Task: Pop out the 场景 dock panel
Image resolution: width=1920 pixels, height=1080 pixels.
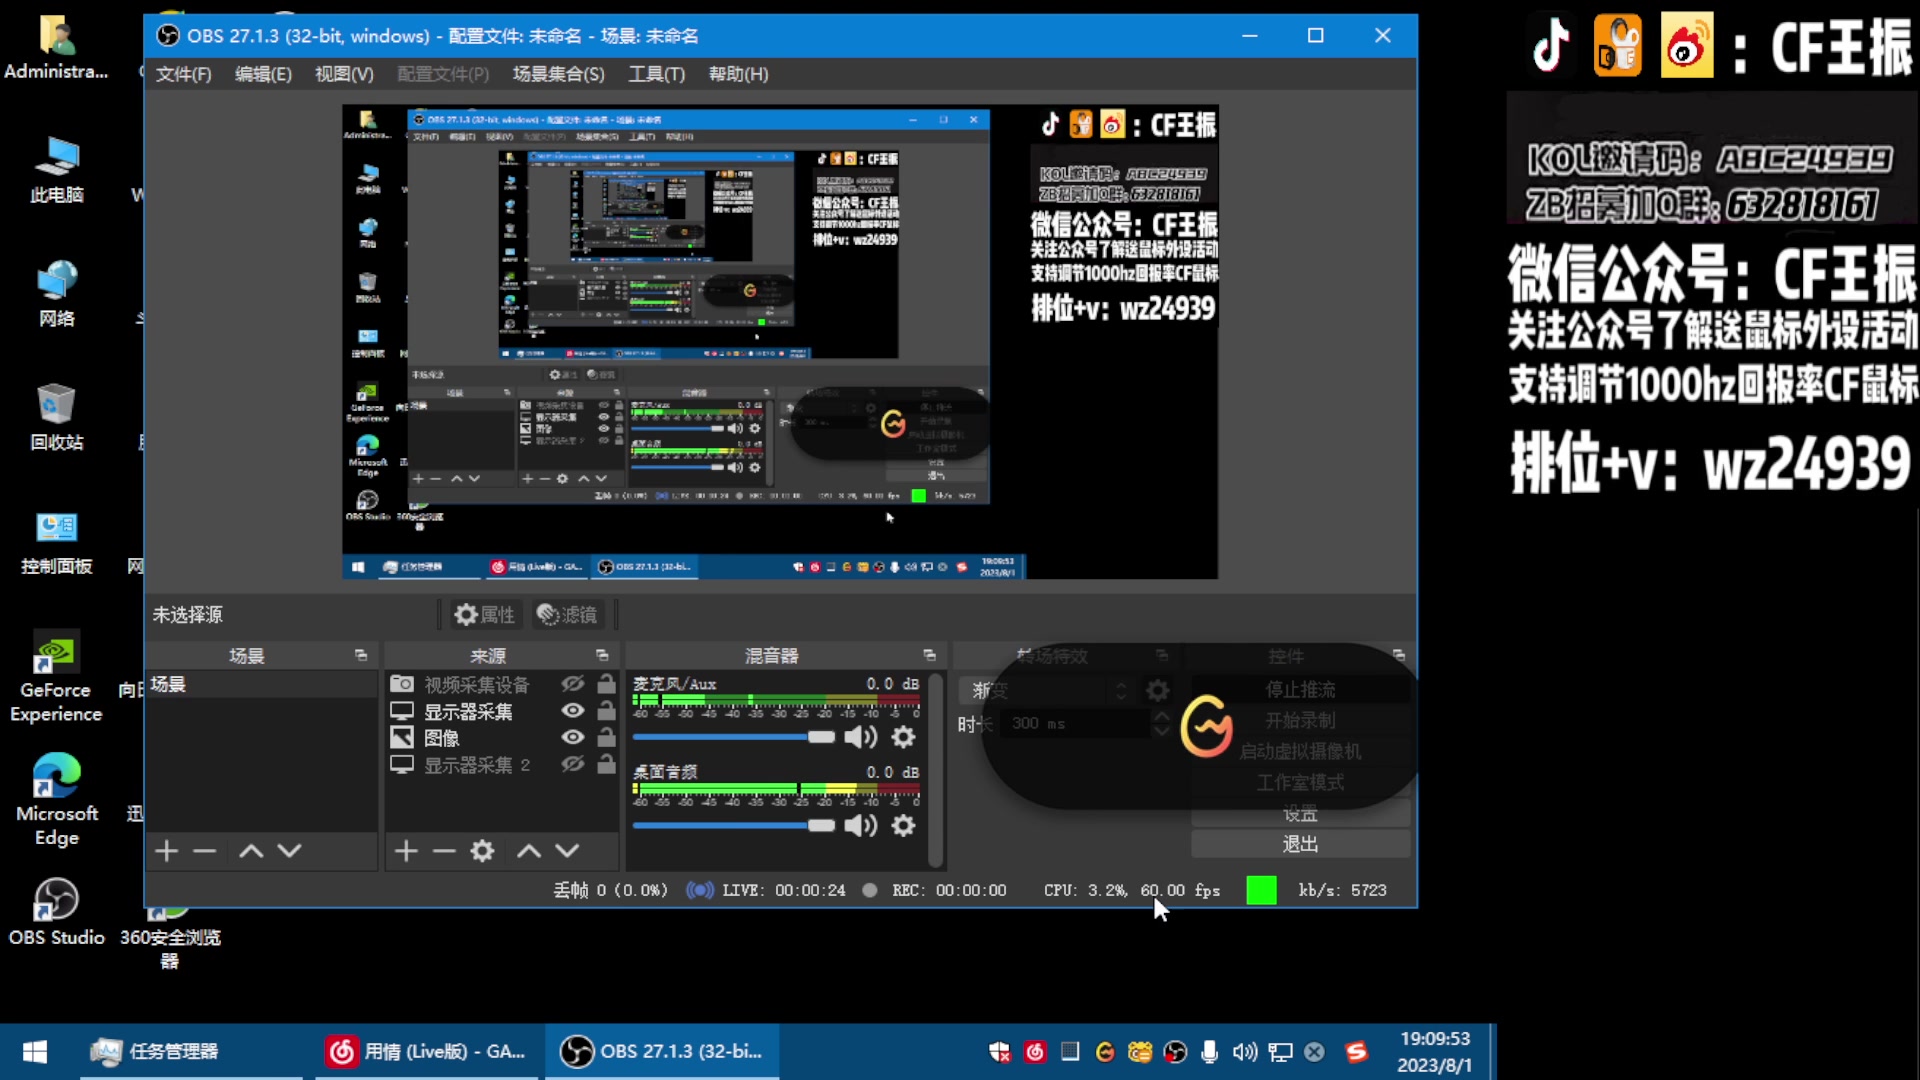Action: (x=361, y=656)
